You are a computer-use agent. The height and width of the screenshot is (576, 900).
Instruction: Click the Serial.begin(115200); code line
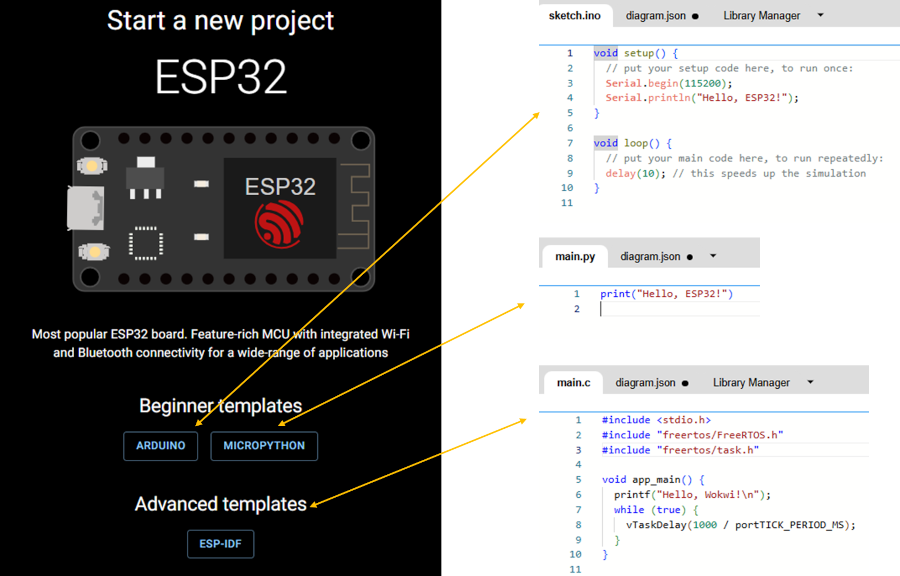pos(669,83)
